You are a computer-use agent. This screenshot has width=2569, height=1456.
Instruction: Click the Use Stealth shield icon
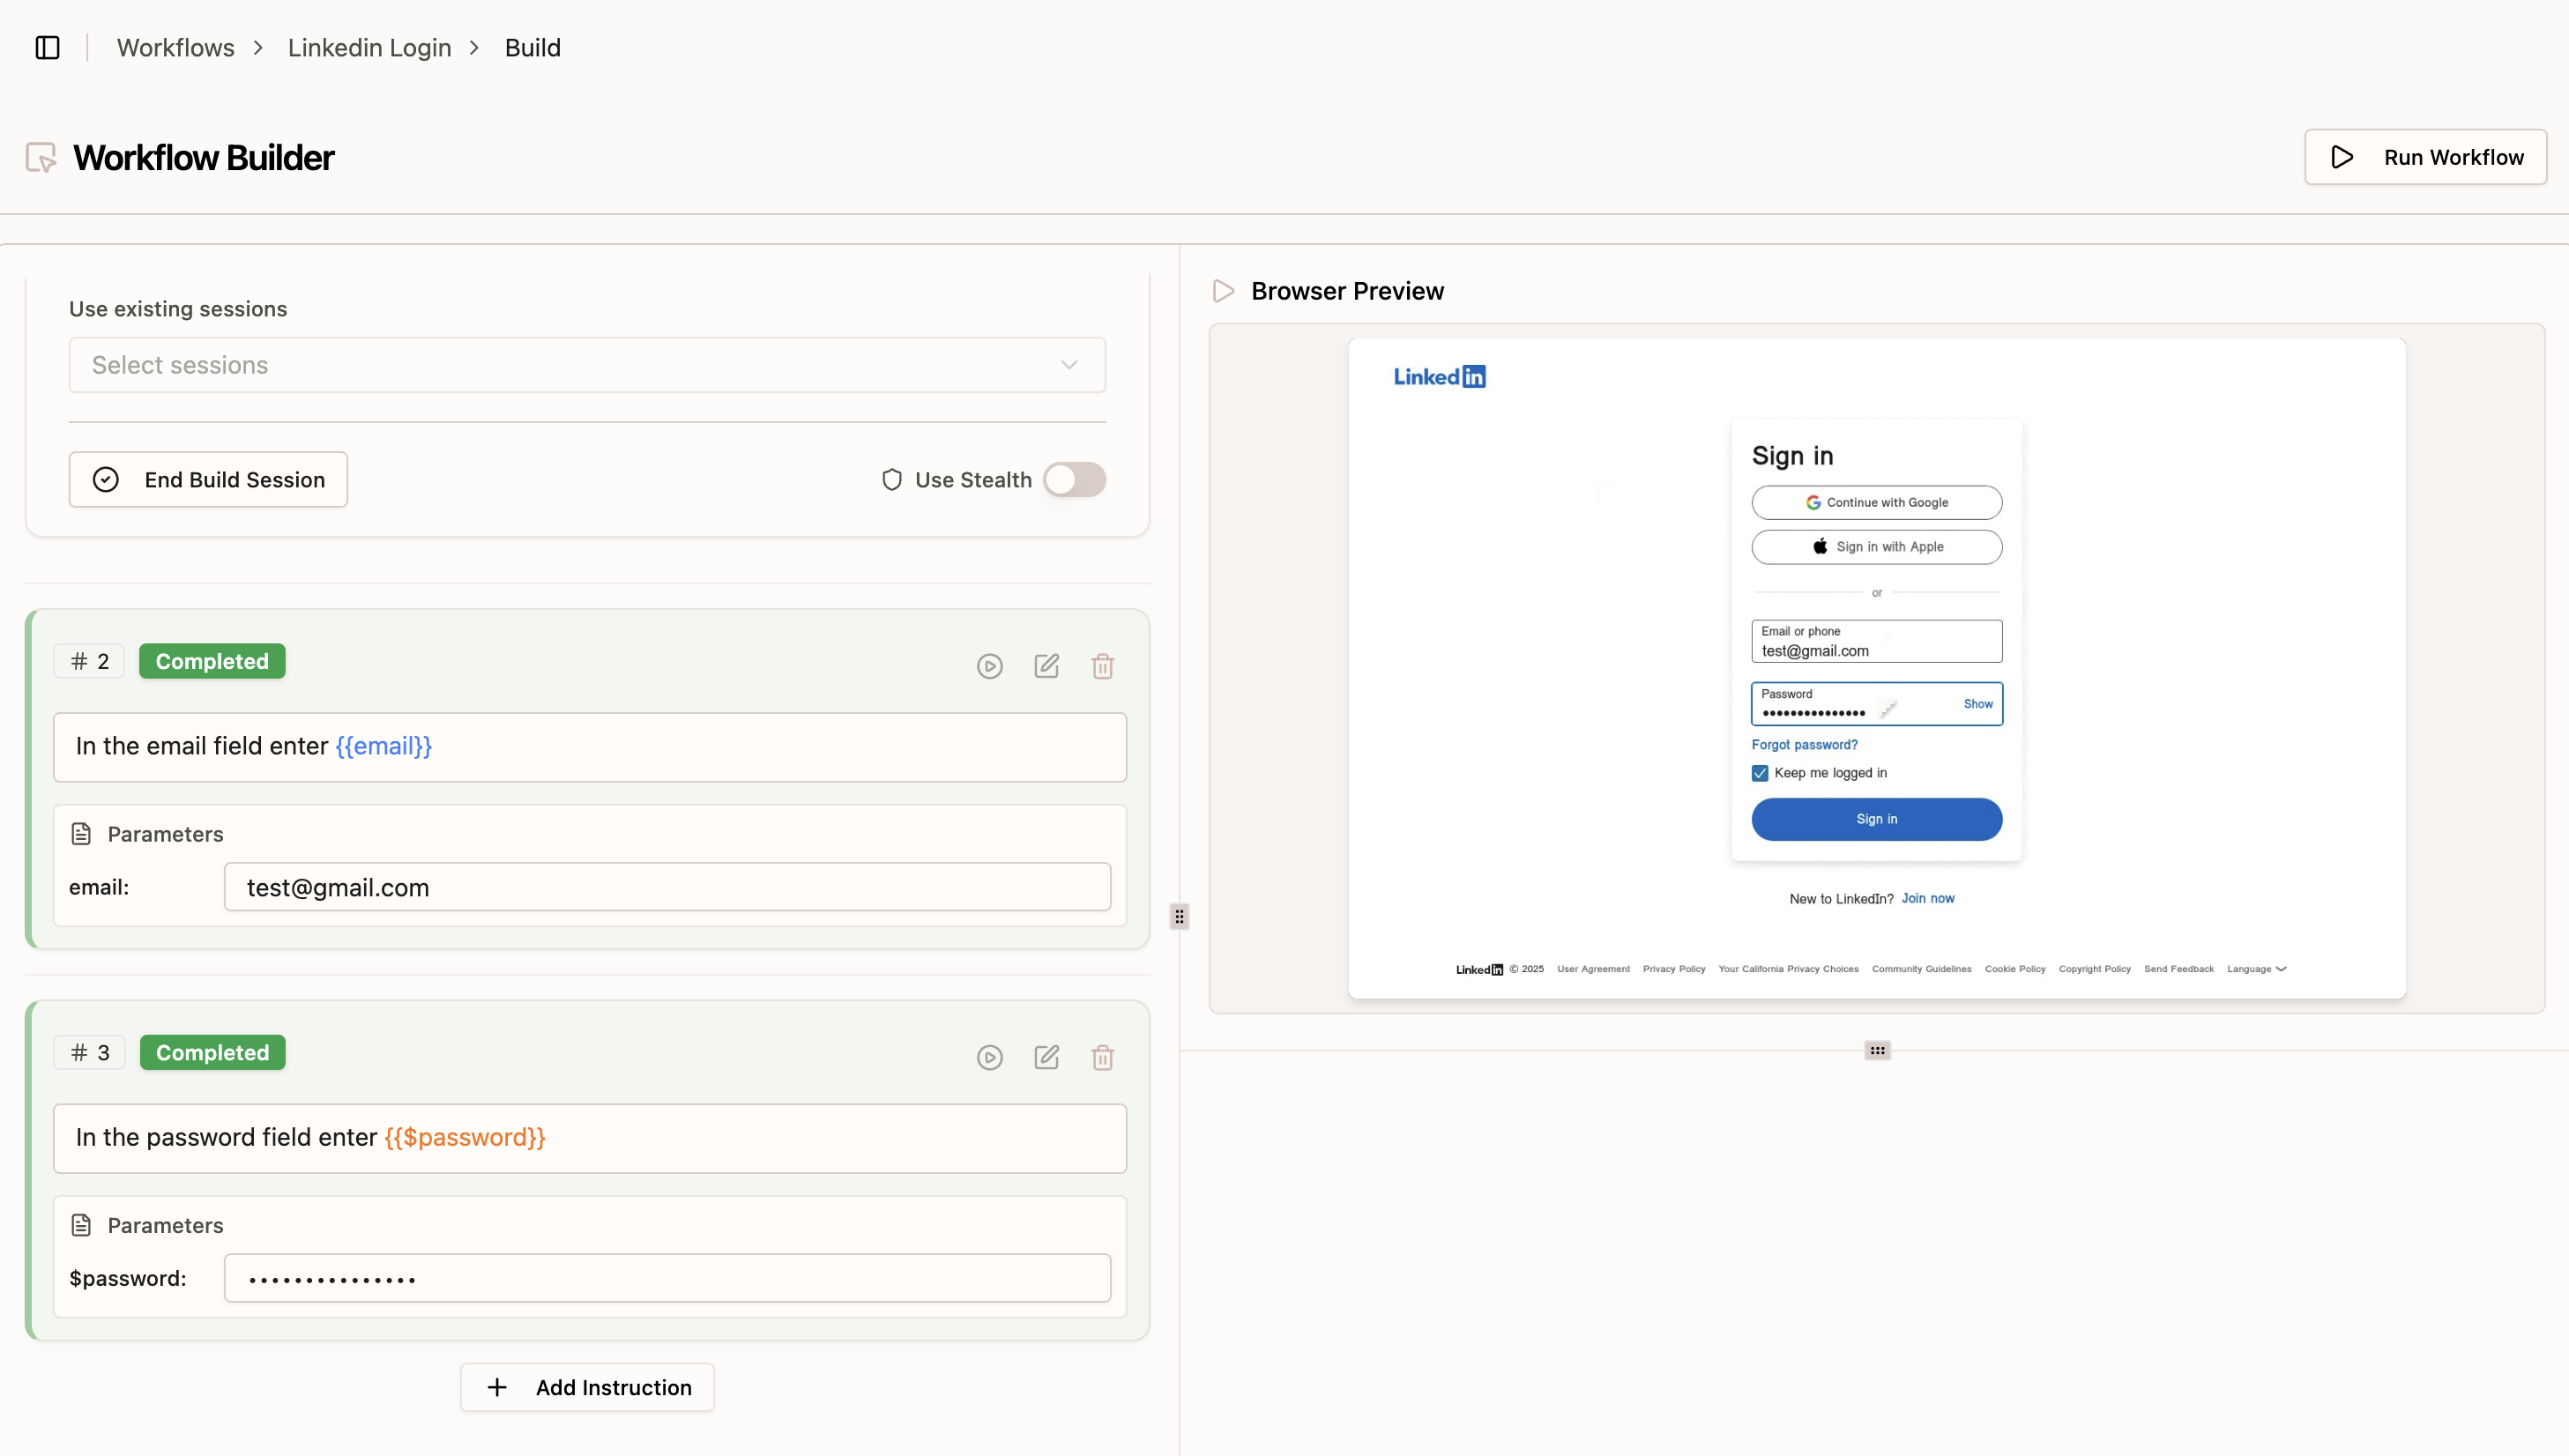tap(891, 479)
